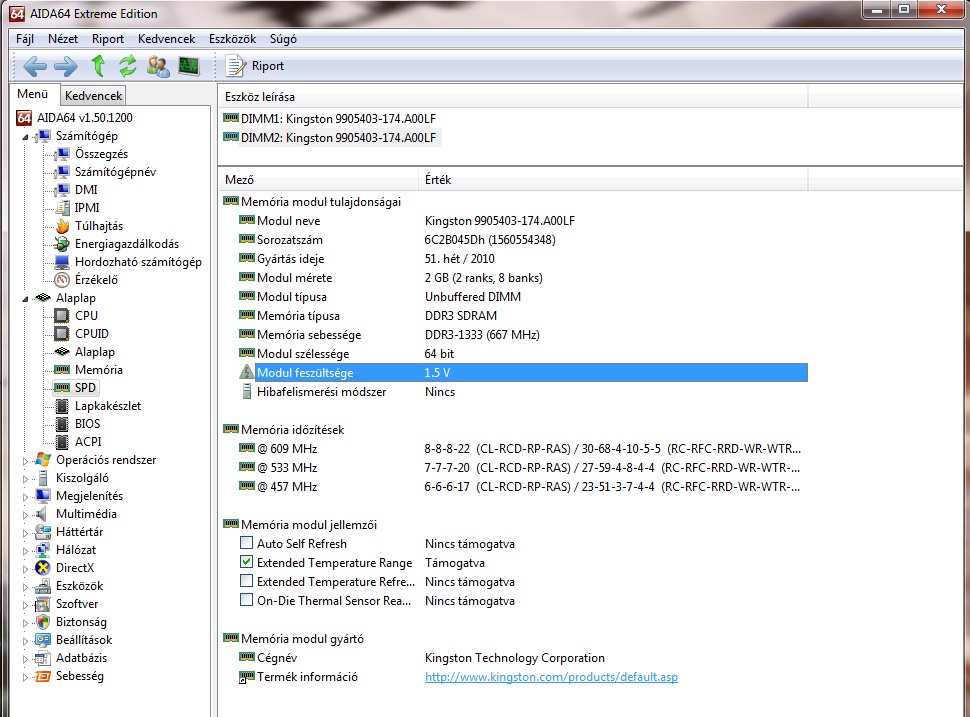
Task: Go up one level with green arrow
Action: pyautogui.click(x=98, y=66)
